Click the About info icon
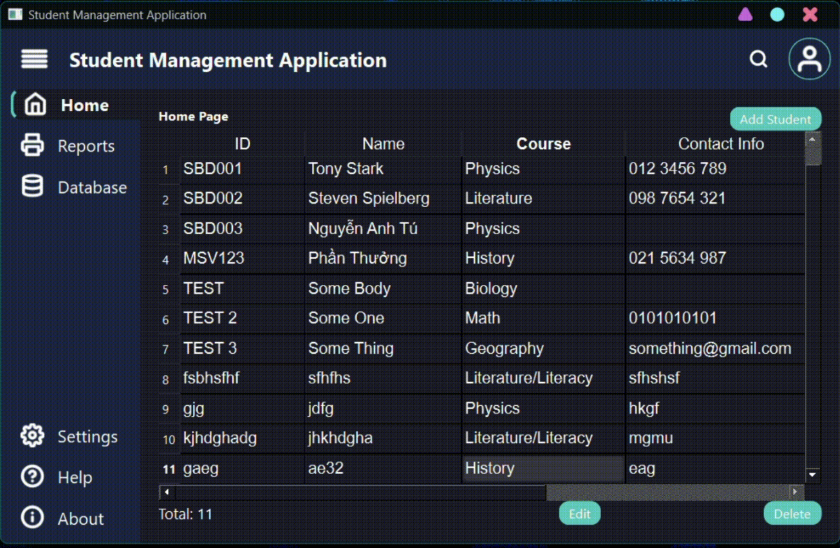The image size is (840, 548). click(x=32, y=517)
